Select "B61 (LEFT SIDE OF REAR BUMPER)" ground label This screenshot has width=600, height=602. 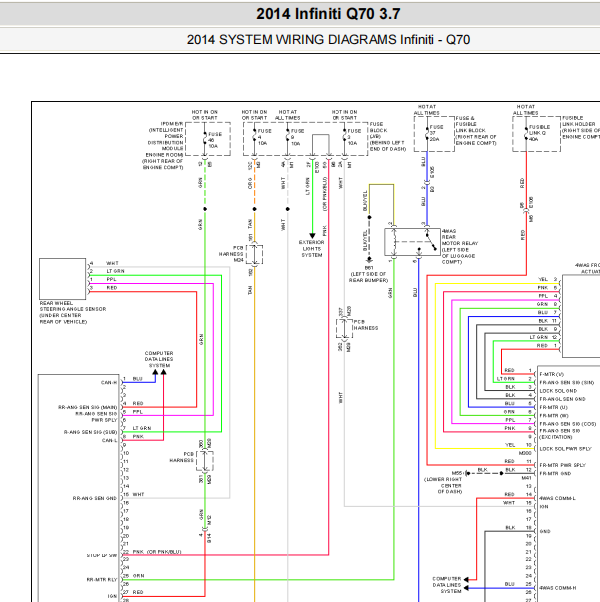point(368,274)
